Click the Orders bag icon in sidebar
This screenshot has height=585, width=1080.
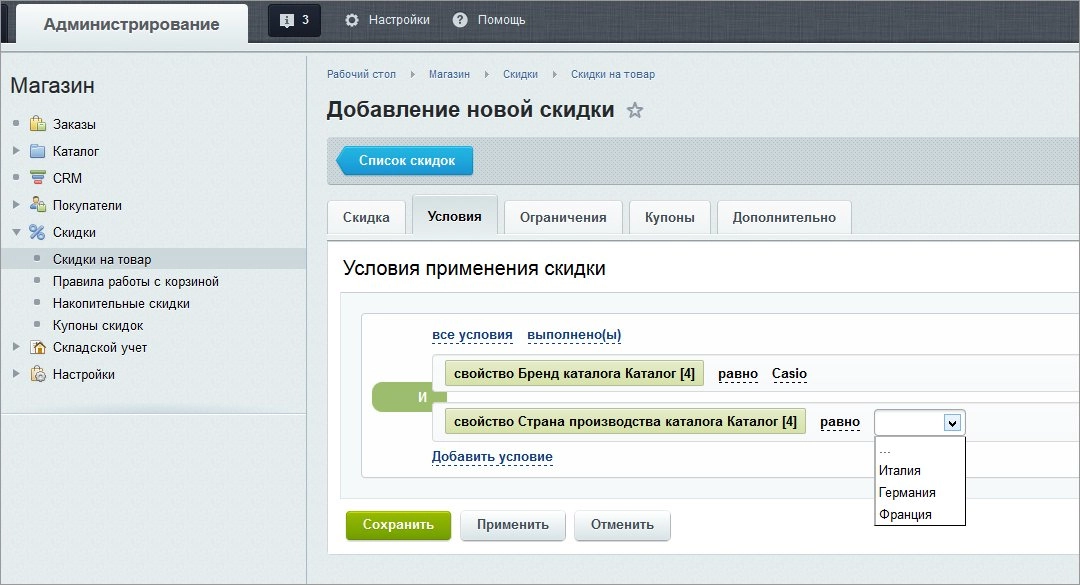[38, 124]
